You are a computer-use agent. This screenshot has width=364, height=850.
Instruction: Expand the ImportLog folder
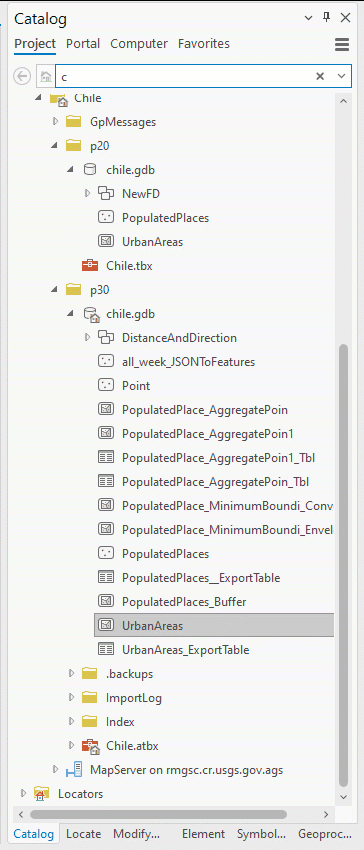(71, 698)
